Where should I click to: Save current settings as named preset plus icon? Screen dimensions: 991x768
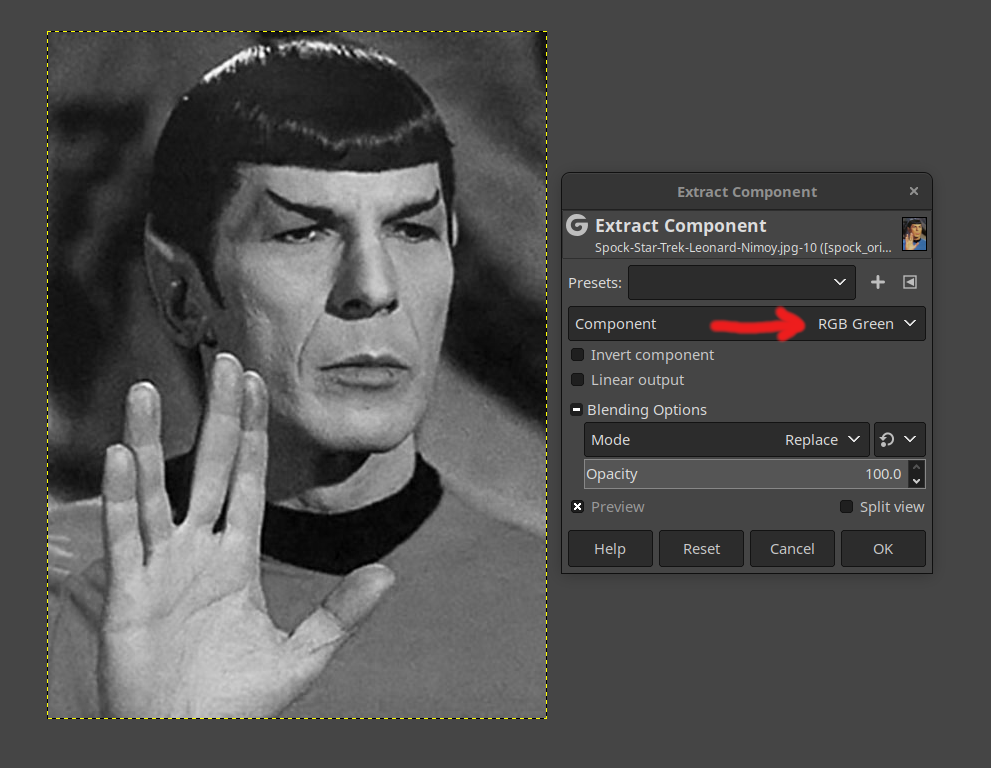point(877,283)
